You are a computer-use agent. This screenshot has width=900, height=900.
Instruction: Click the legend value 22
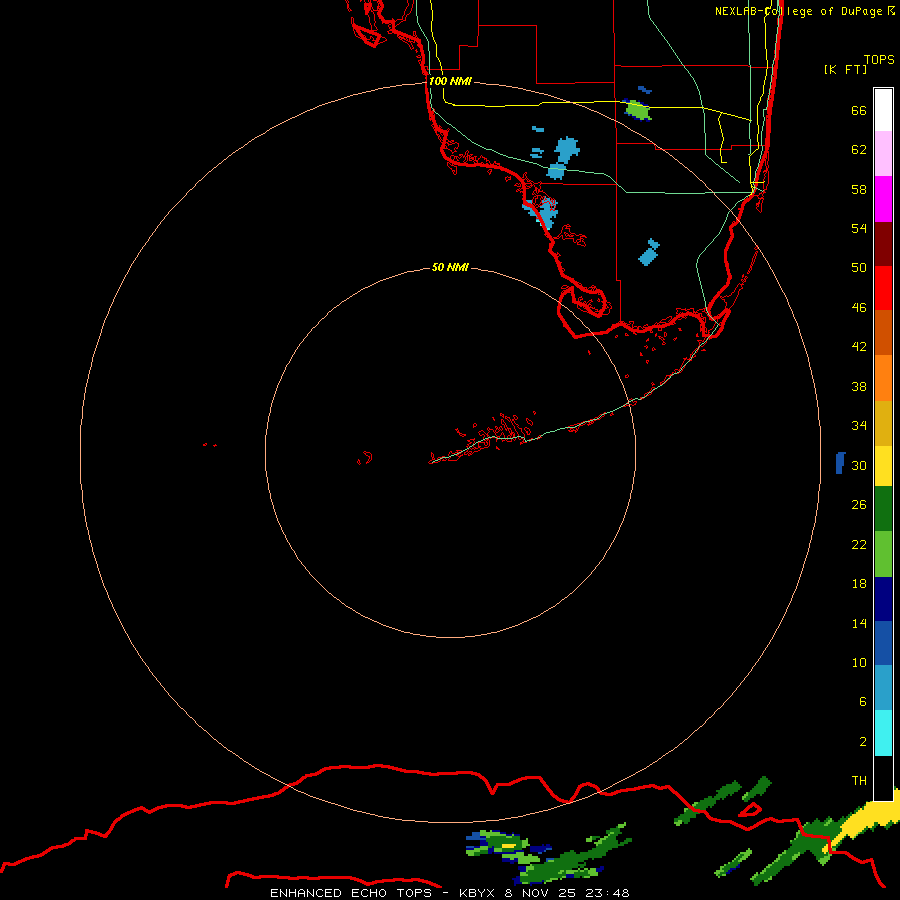(x=859, y=545)
